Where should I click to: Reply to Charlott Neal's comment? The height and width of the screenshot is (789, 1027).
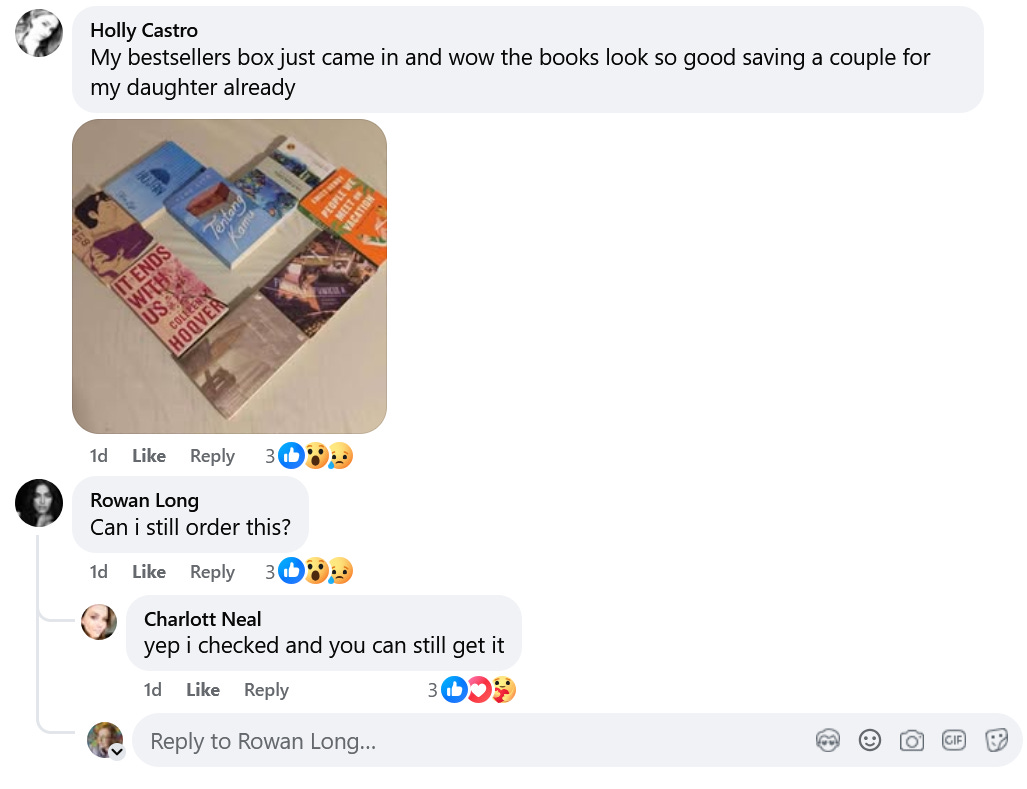(x=266, y=689)
